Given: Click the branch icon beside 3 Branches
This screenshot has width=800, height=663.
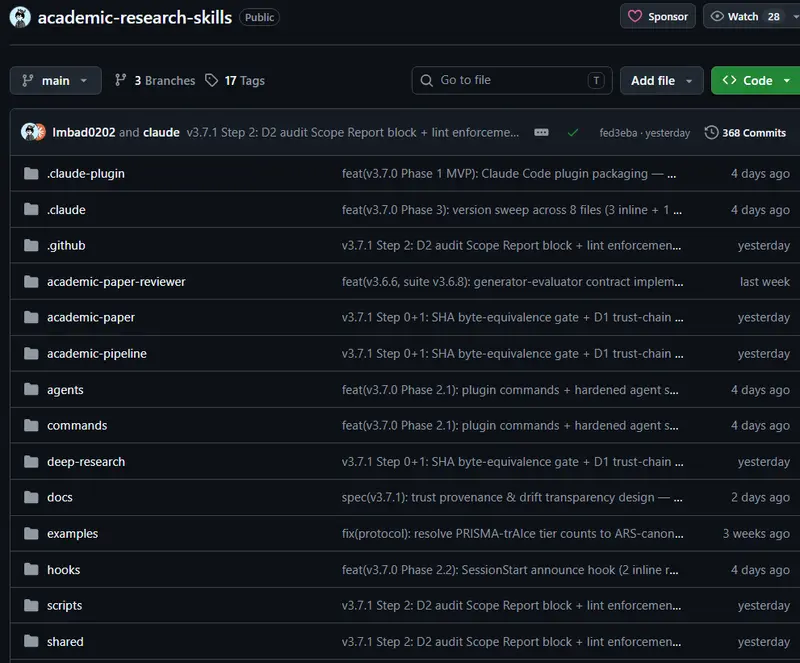Looking at the screenshot, I should [x=120, y=80].
